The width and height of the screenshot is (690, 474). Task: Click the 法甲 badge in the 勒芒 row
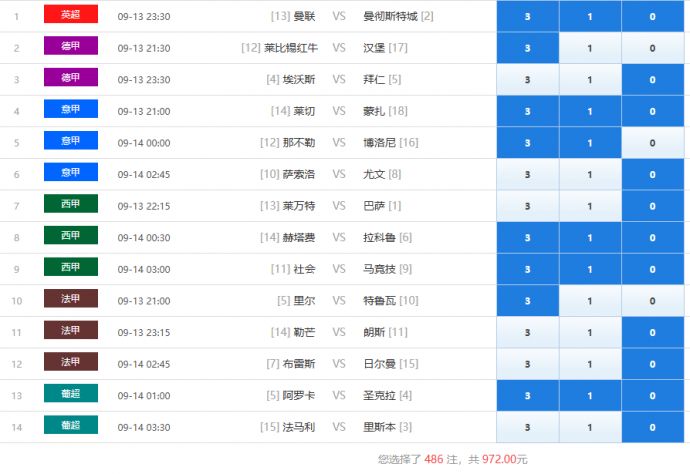pos(71,330)
